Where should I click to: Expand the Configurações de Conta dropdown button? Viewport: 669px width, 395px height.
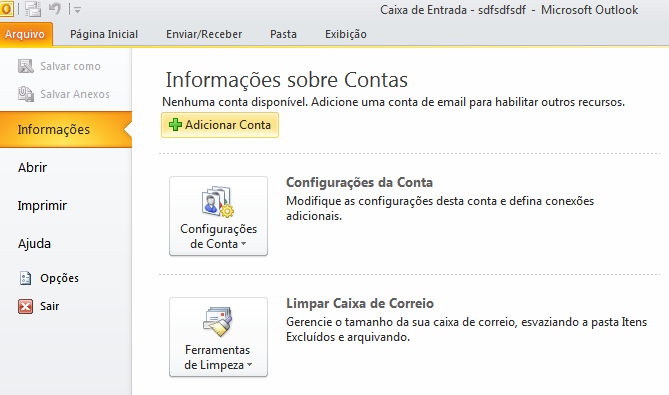(x=218, y=216)
